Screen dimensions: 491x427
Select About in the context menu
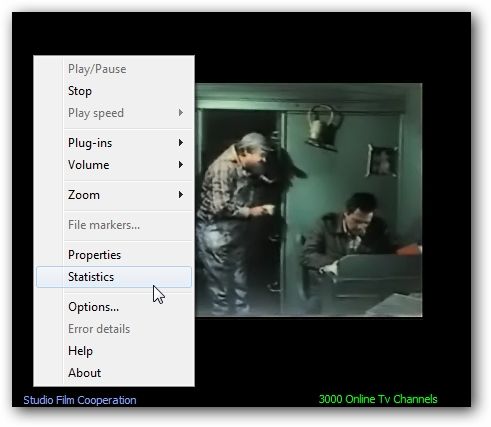tap(114, 373)
